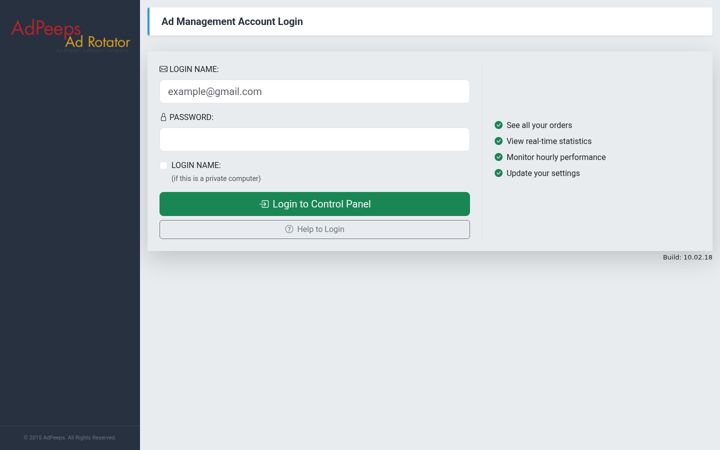The image size is (720, 450).
Task: Click the checkmark icon next to View real-time statistics
Action: 498,141
